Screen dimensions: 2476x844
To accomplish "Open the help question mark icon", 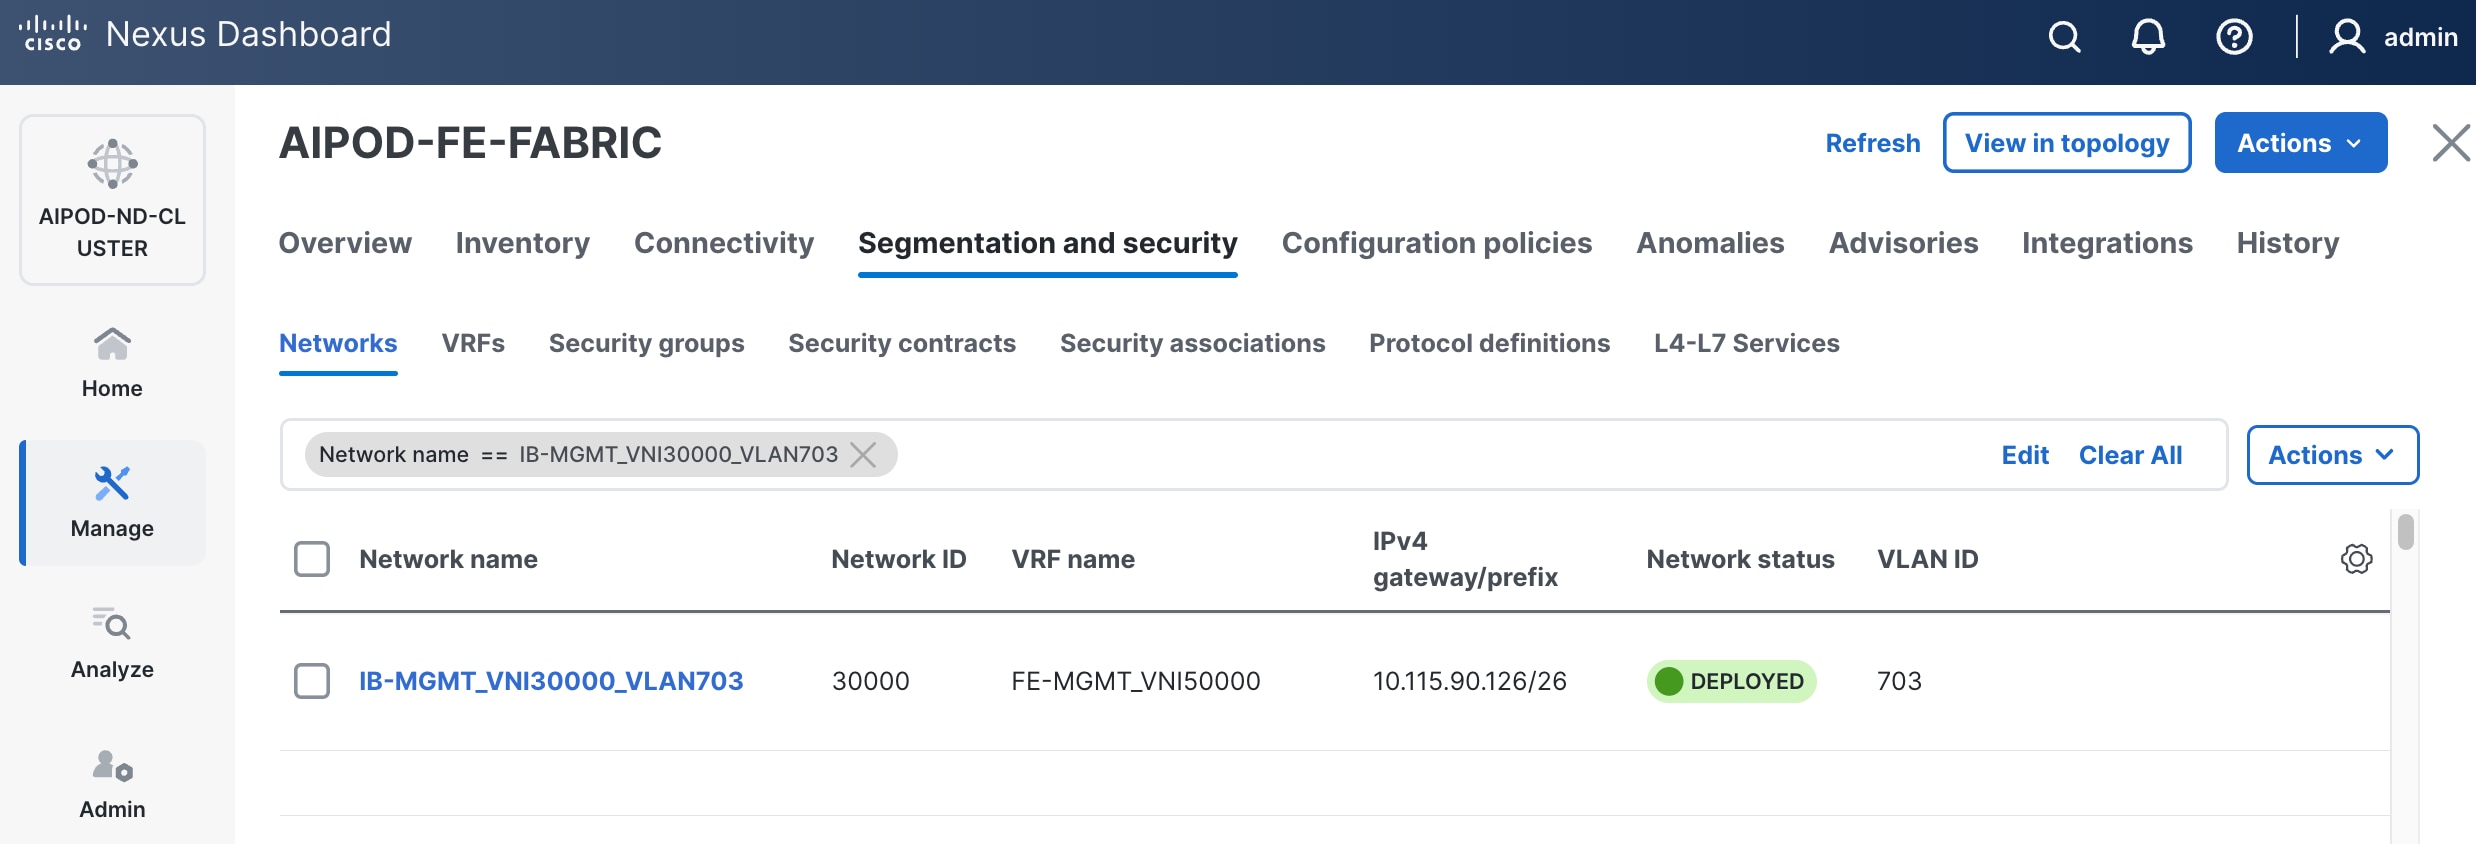I will [2234, 37].
